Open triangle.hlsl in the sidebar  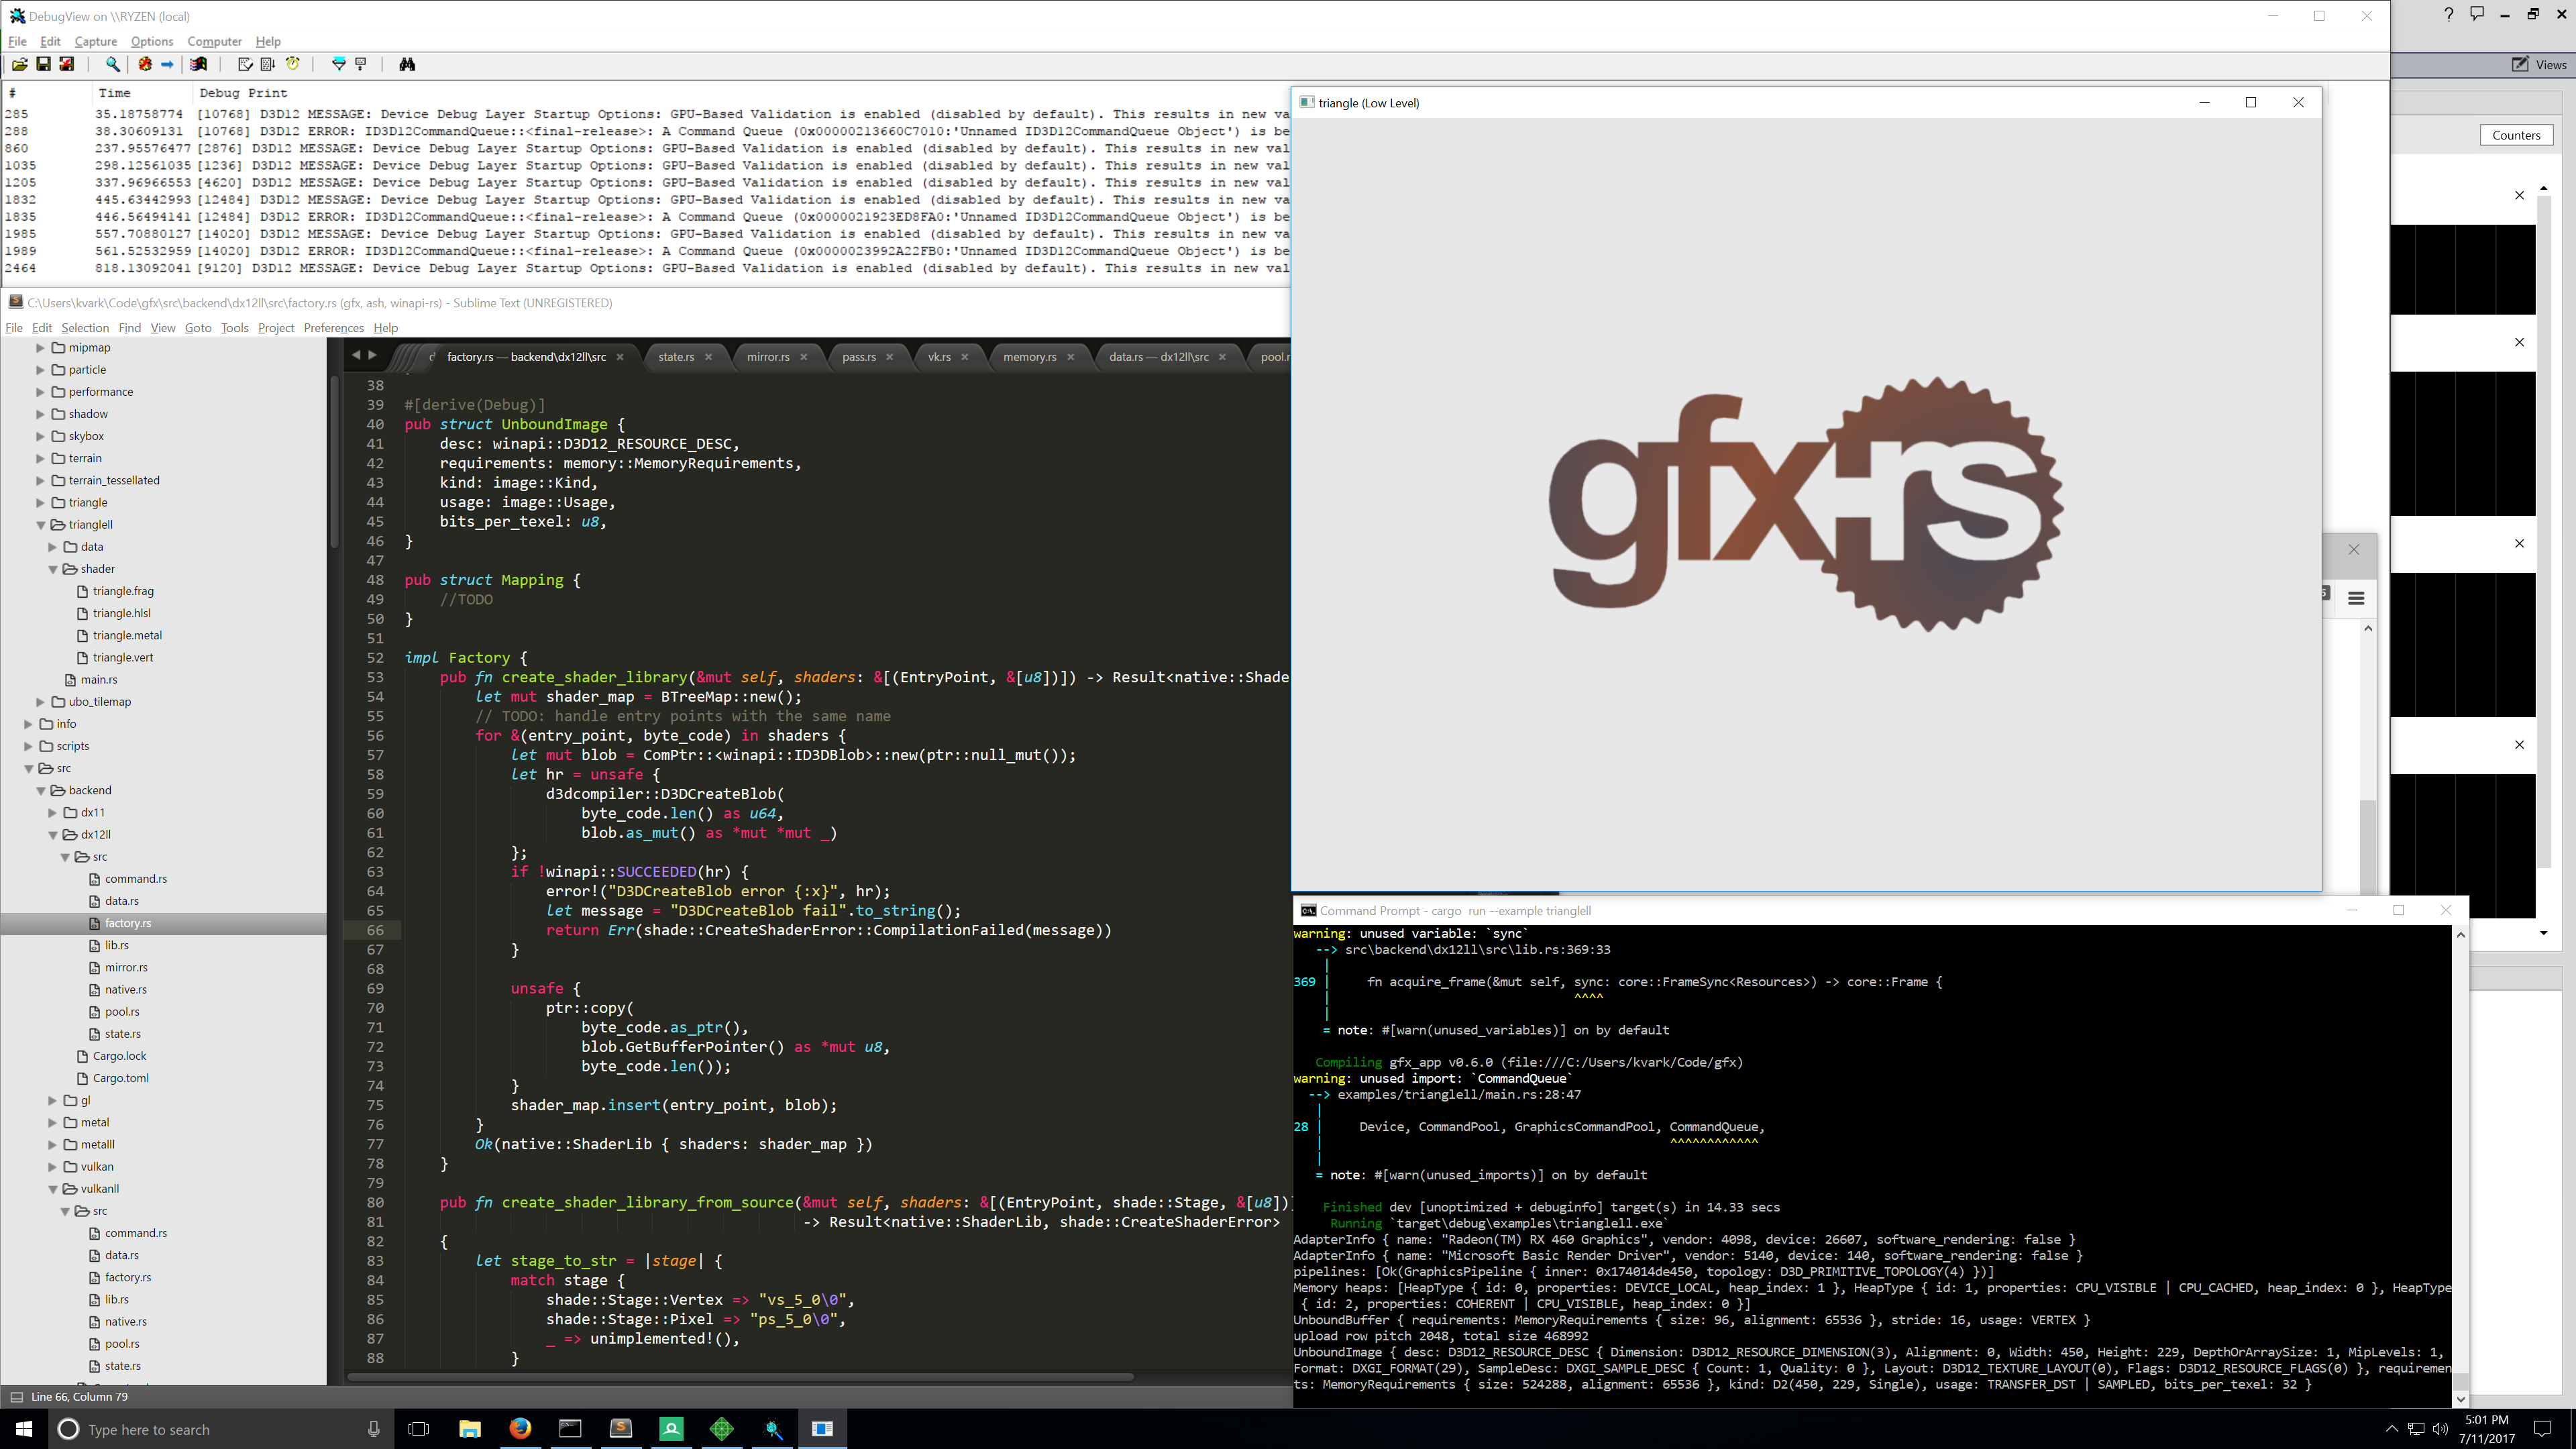click(x=121, y=613)
